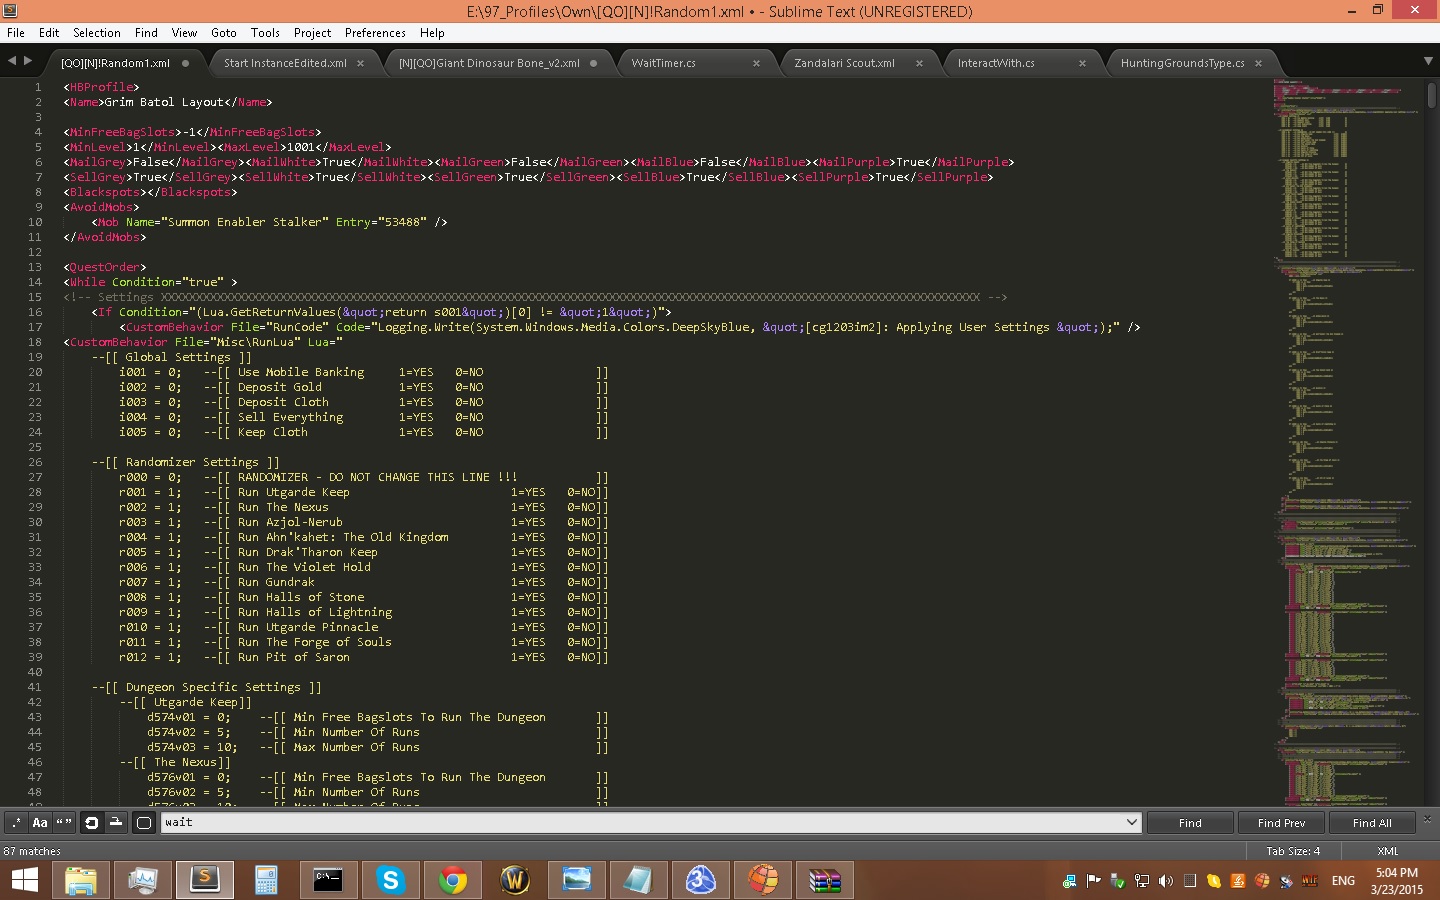
Task: Toggle case sensitive search (Aa)
Action: 40,822
